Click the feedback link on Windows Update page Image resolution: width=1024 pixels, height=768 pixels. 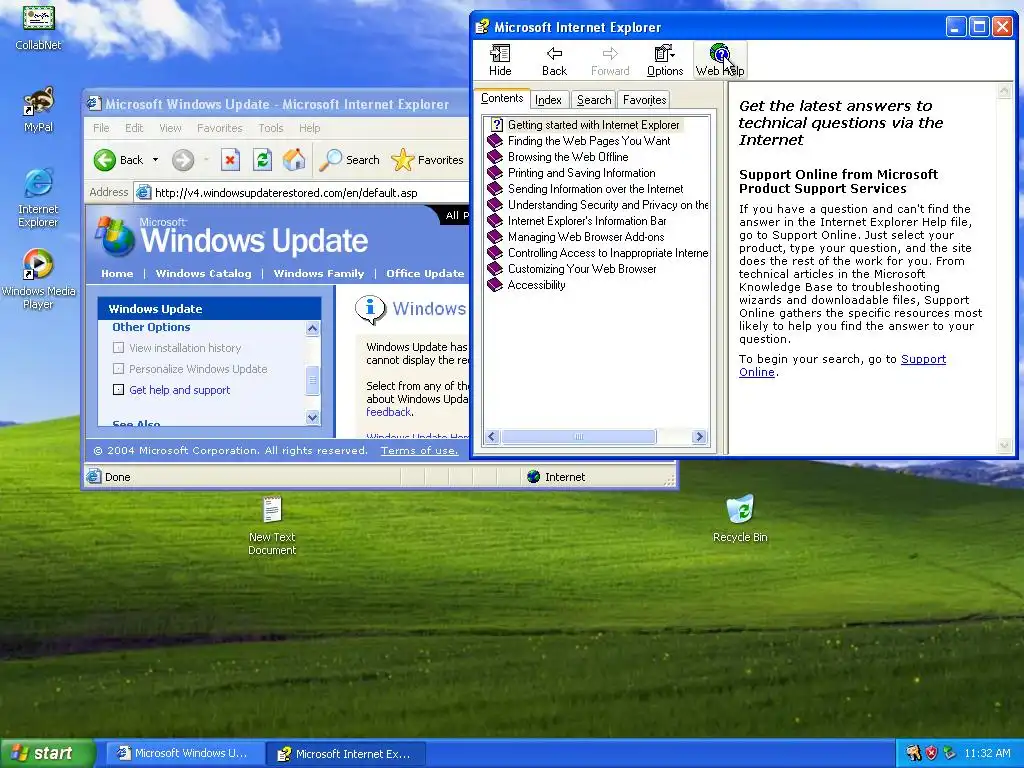389,412
